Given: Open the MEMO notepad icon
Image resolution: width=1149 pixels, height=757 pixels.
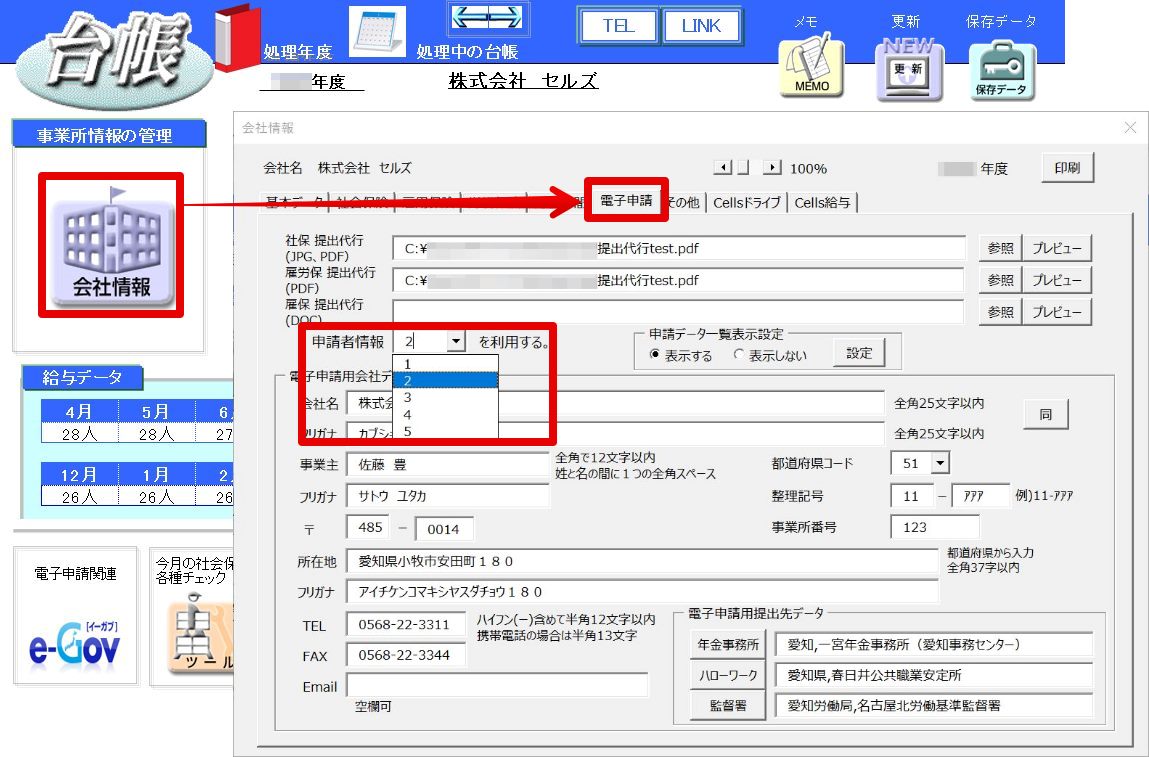Looking at the screenshot, I should pyautogui.click(x=812, y=66).
